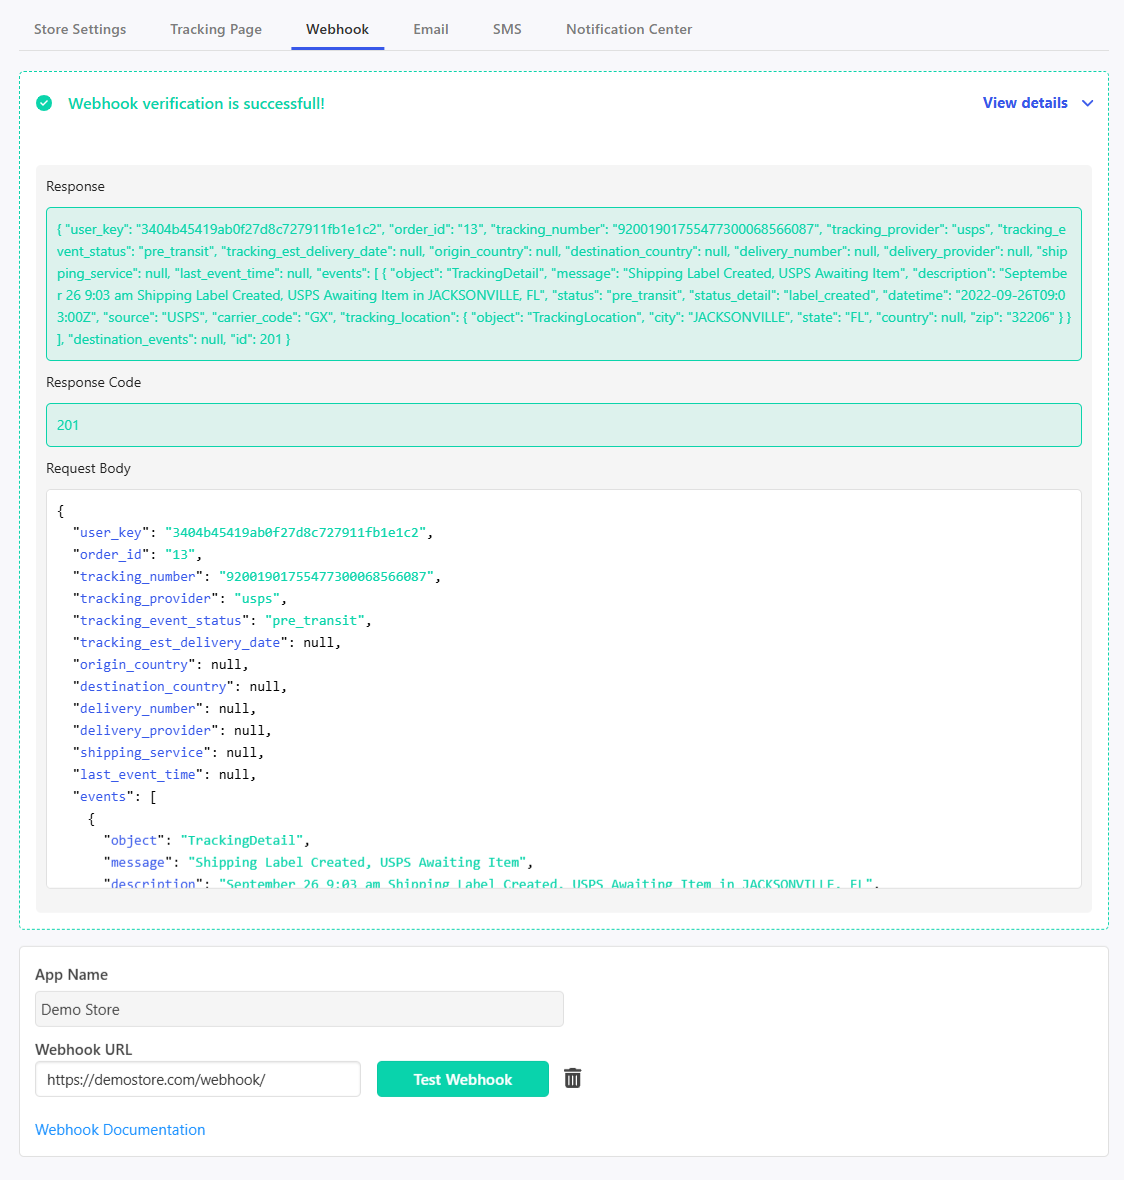This screenshot has width=1124, height=1180.
Task: Click the "tracking_provider": "usps" line
Action: click(x=180, y=598)
